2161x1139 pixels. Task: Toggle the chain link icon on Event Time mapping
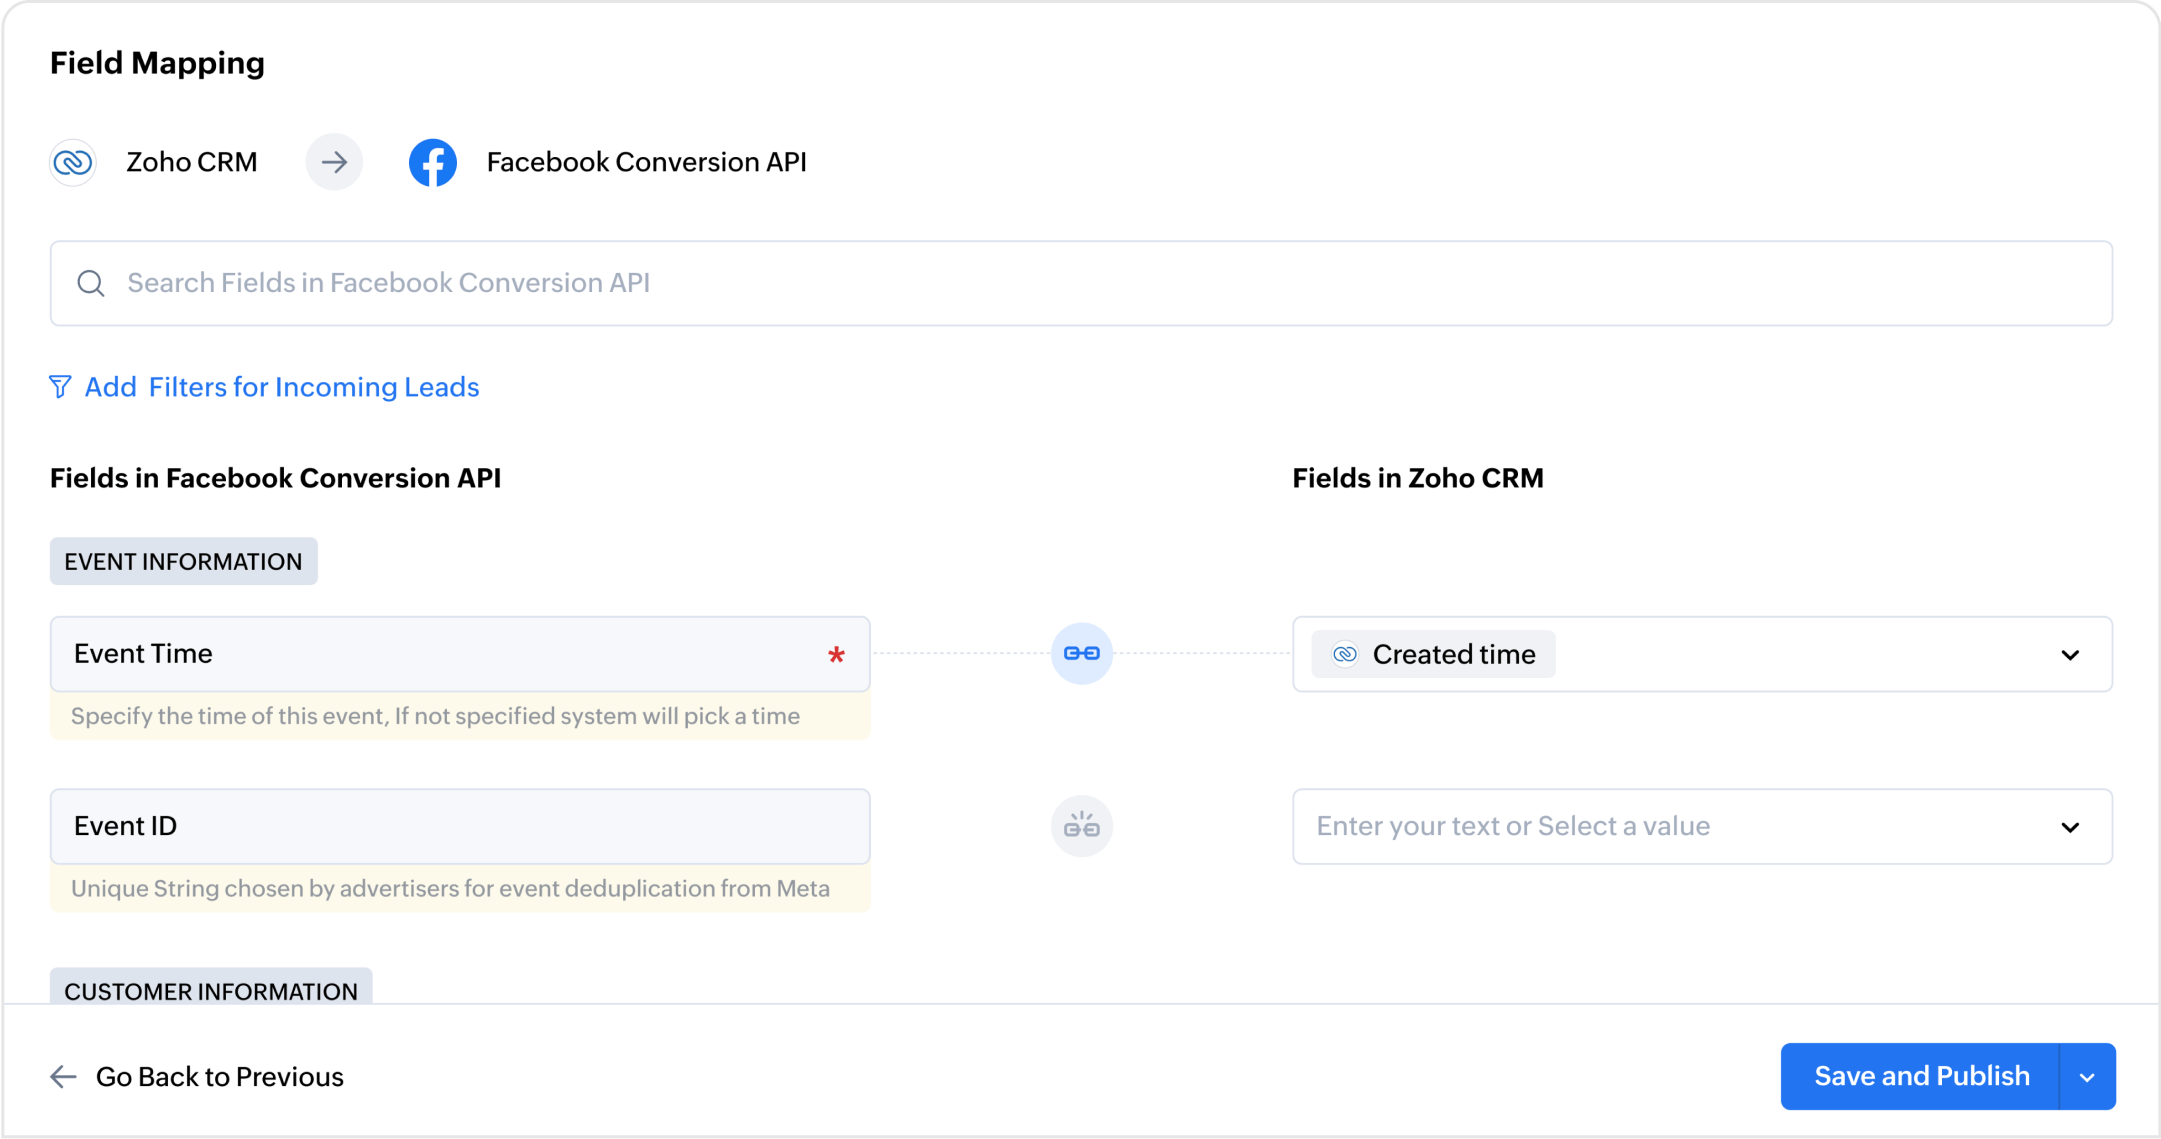point(1081,653)
